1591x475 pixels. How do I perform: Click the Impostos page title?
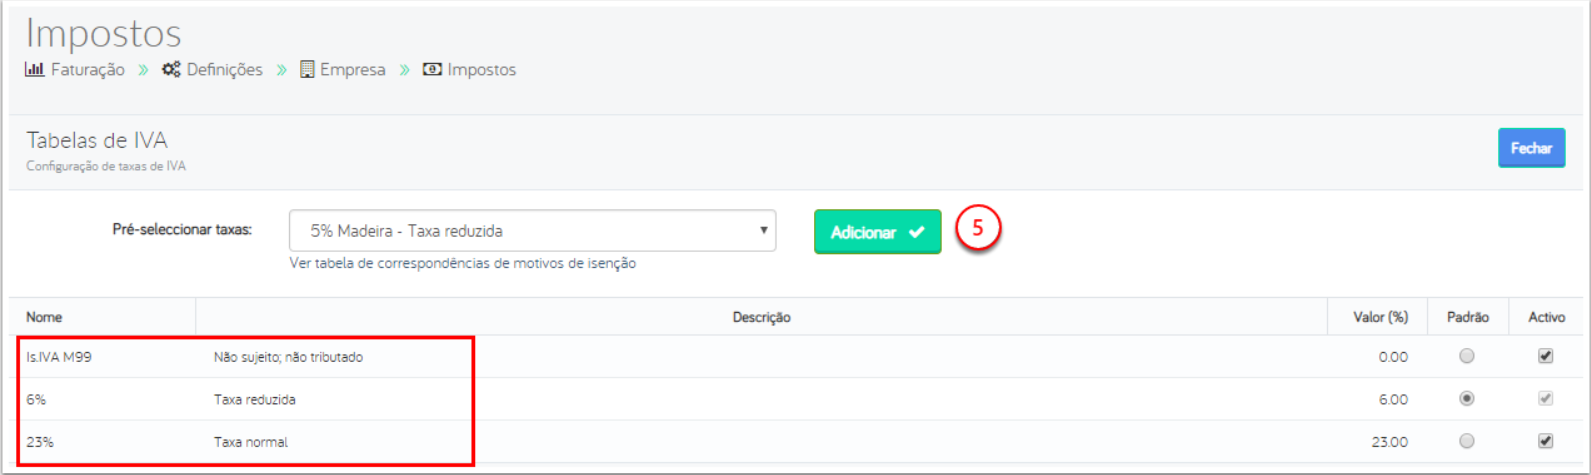[x=104, y=33]
